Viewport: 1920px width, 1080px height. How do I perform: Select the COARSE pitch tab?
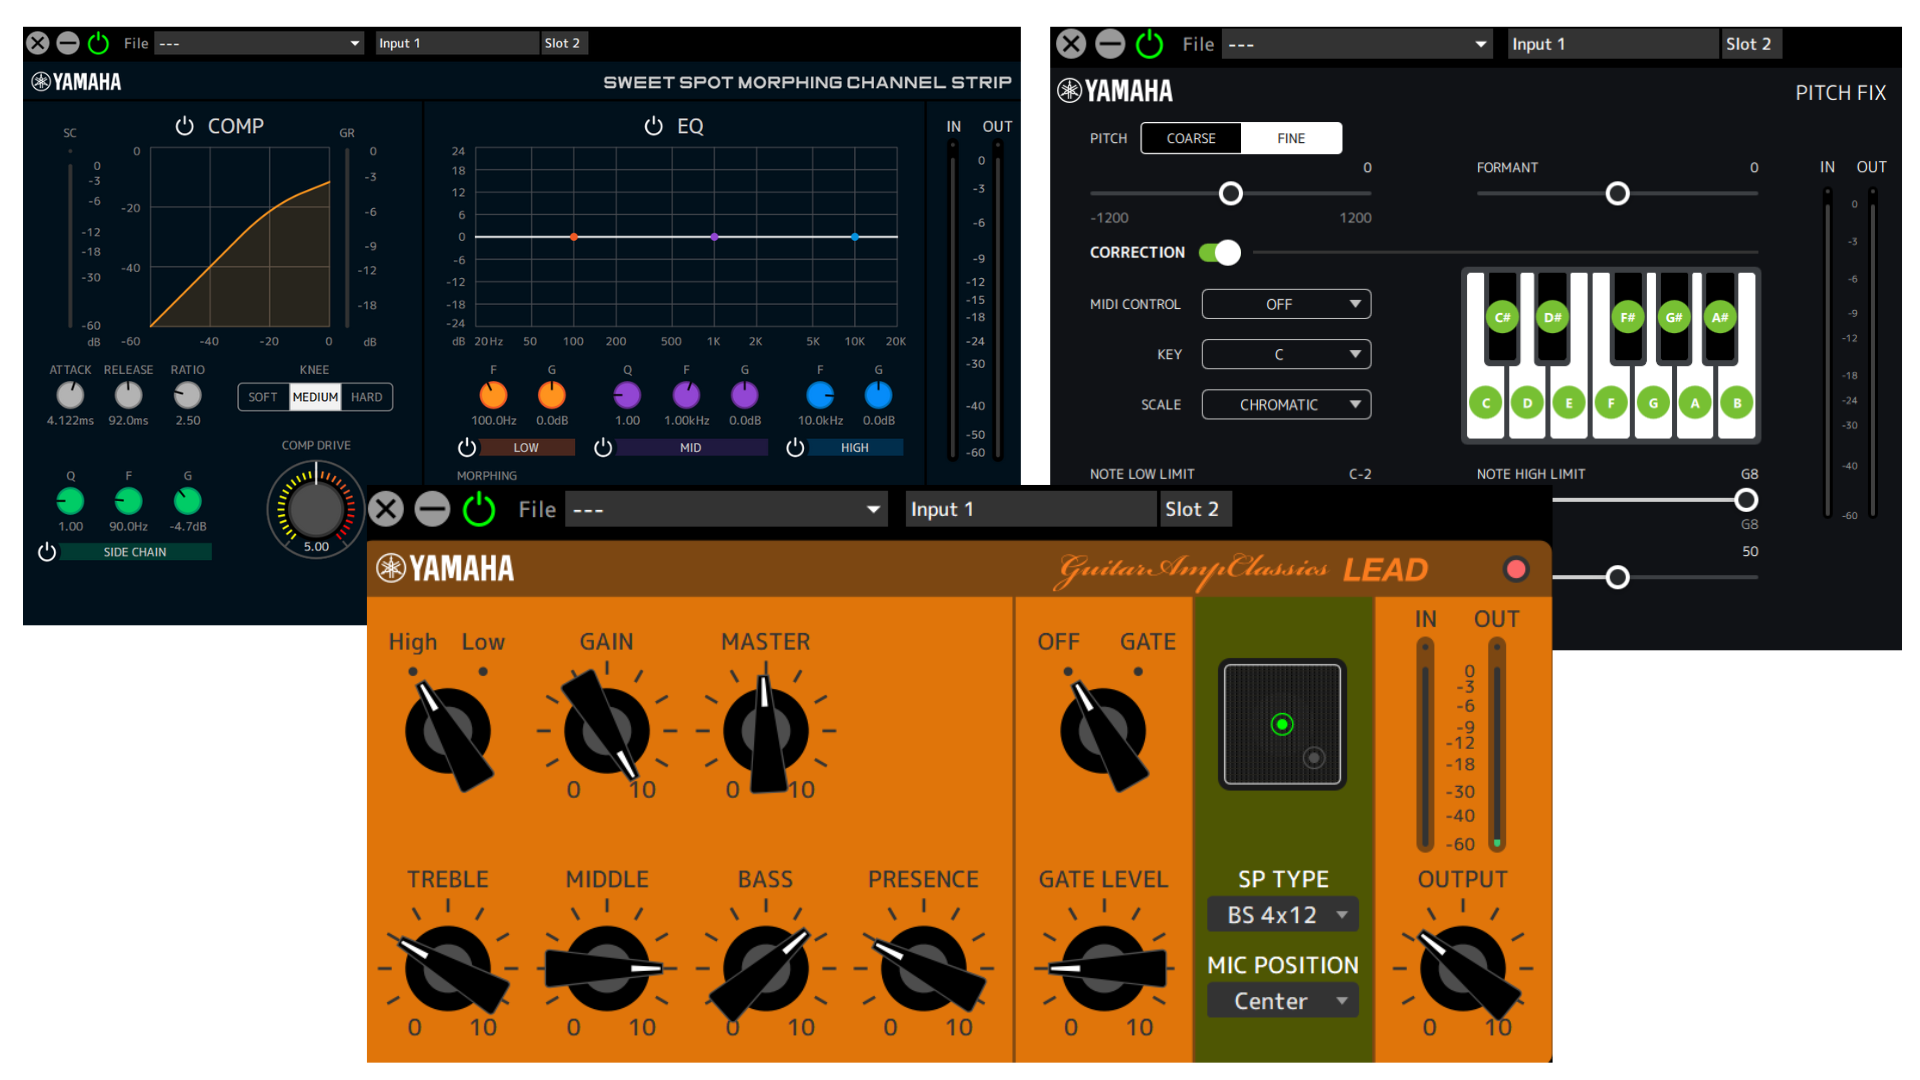coord(1191,138)
